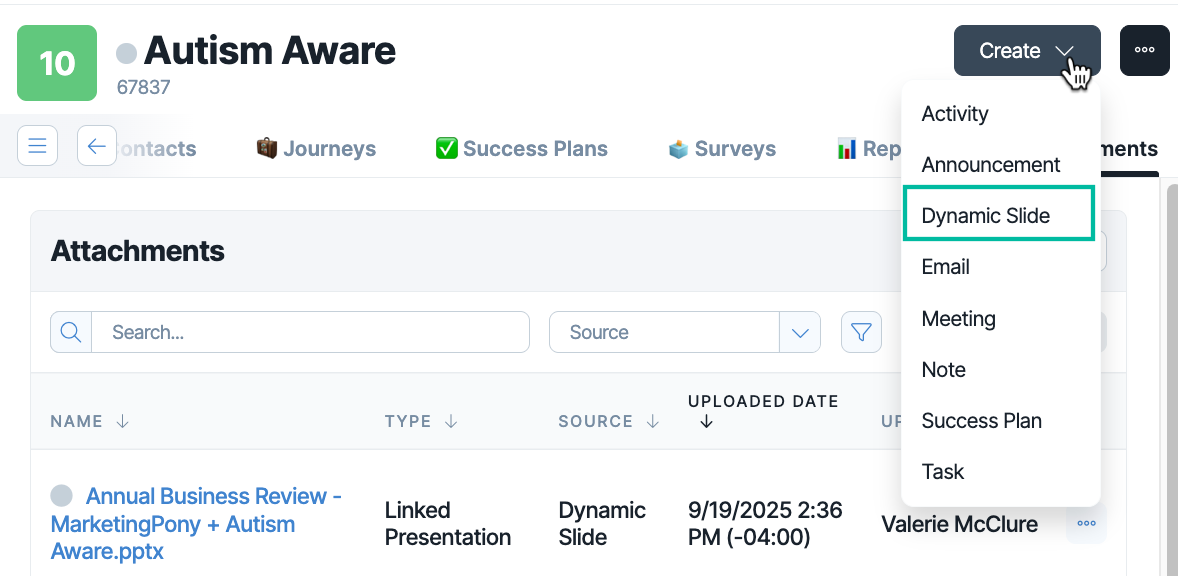Open the Surveys tab
Image resolution: width=1178 pixels, height=576 pixels.
[722, 149]
